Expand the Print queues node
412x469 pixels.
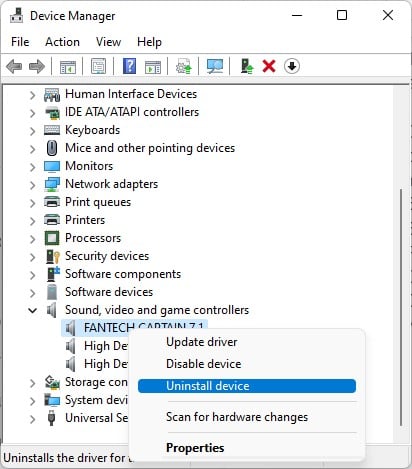coord(32,203)
